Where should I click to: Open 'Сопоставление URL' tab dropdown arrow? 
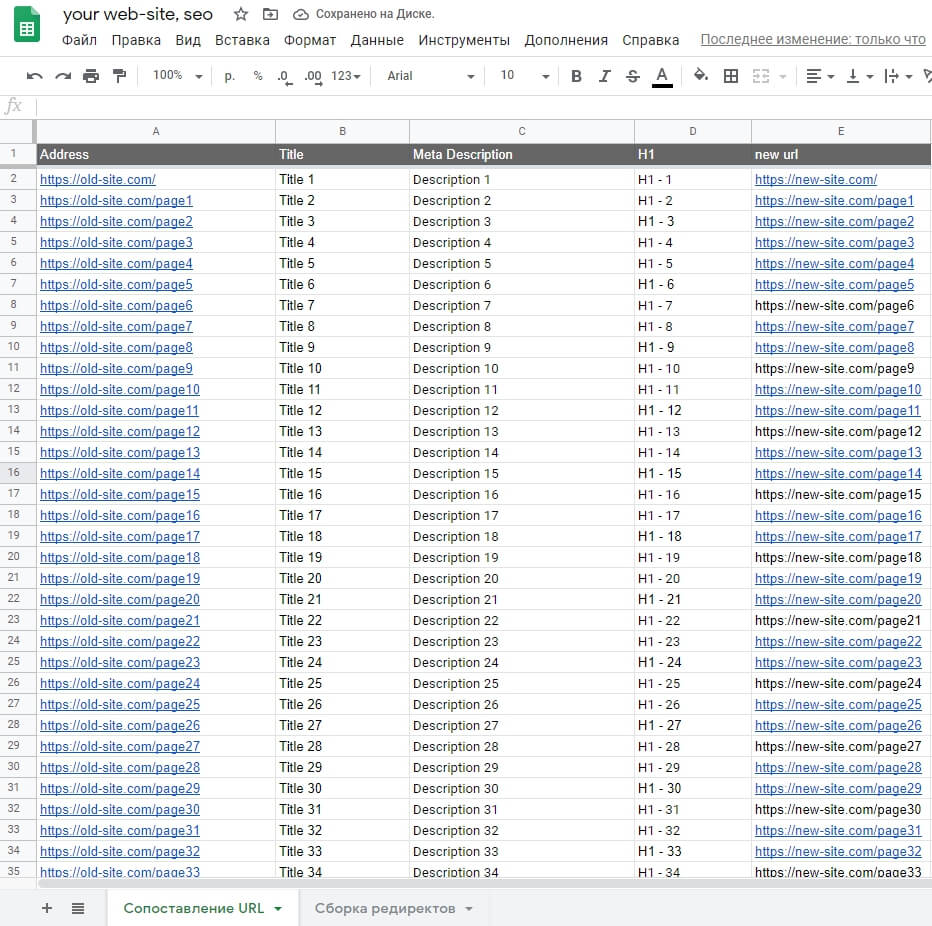click(x=278, y=909)
